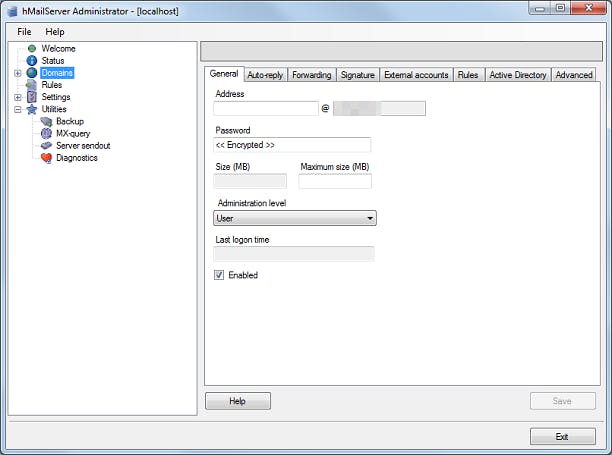Click the Diagnostics heart icon
This screenshot has height=455, width=612.
tap(46, 158)
